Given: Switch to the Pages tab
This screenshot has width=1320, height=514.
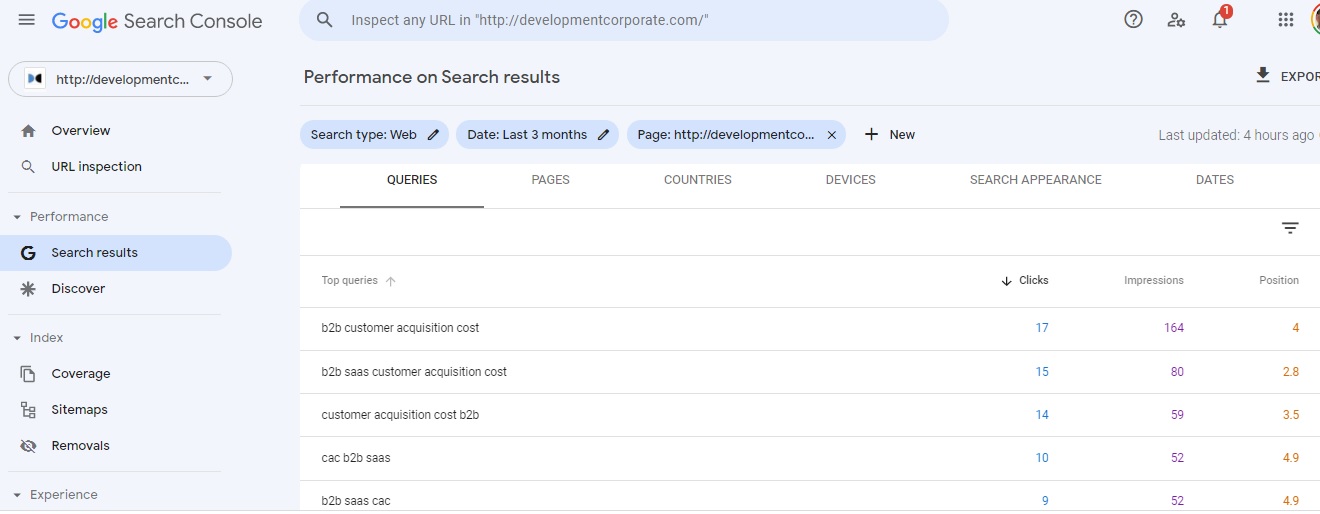Looking at the screenshot, I should 550,180.
